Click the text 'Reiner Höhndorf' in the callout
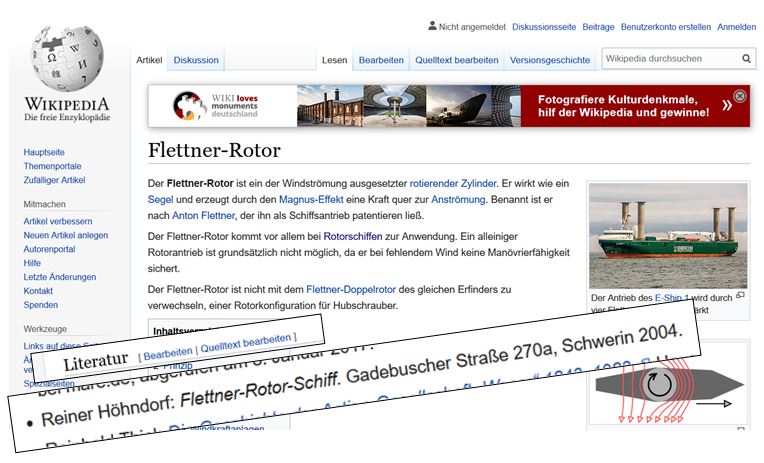The height and width of the screenshot is (463, 764). tap(108, 410)
